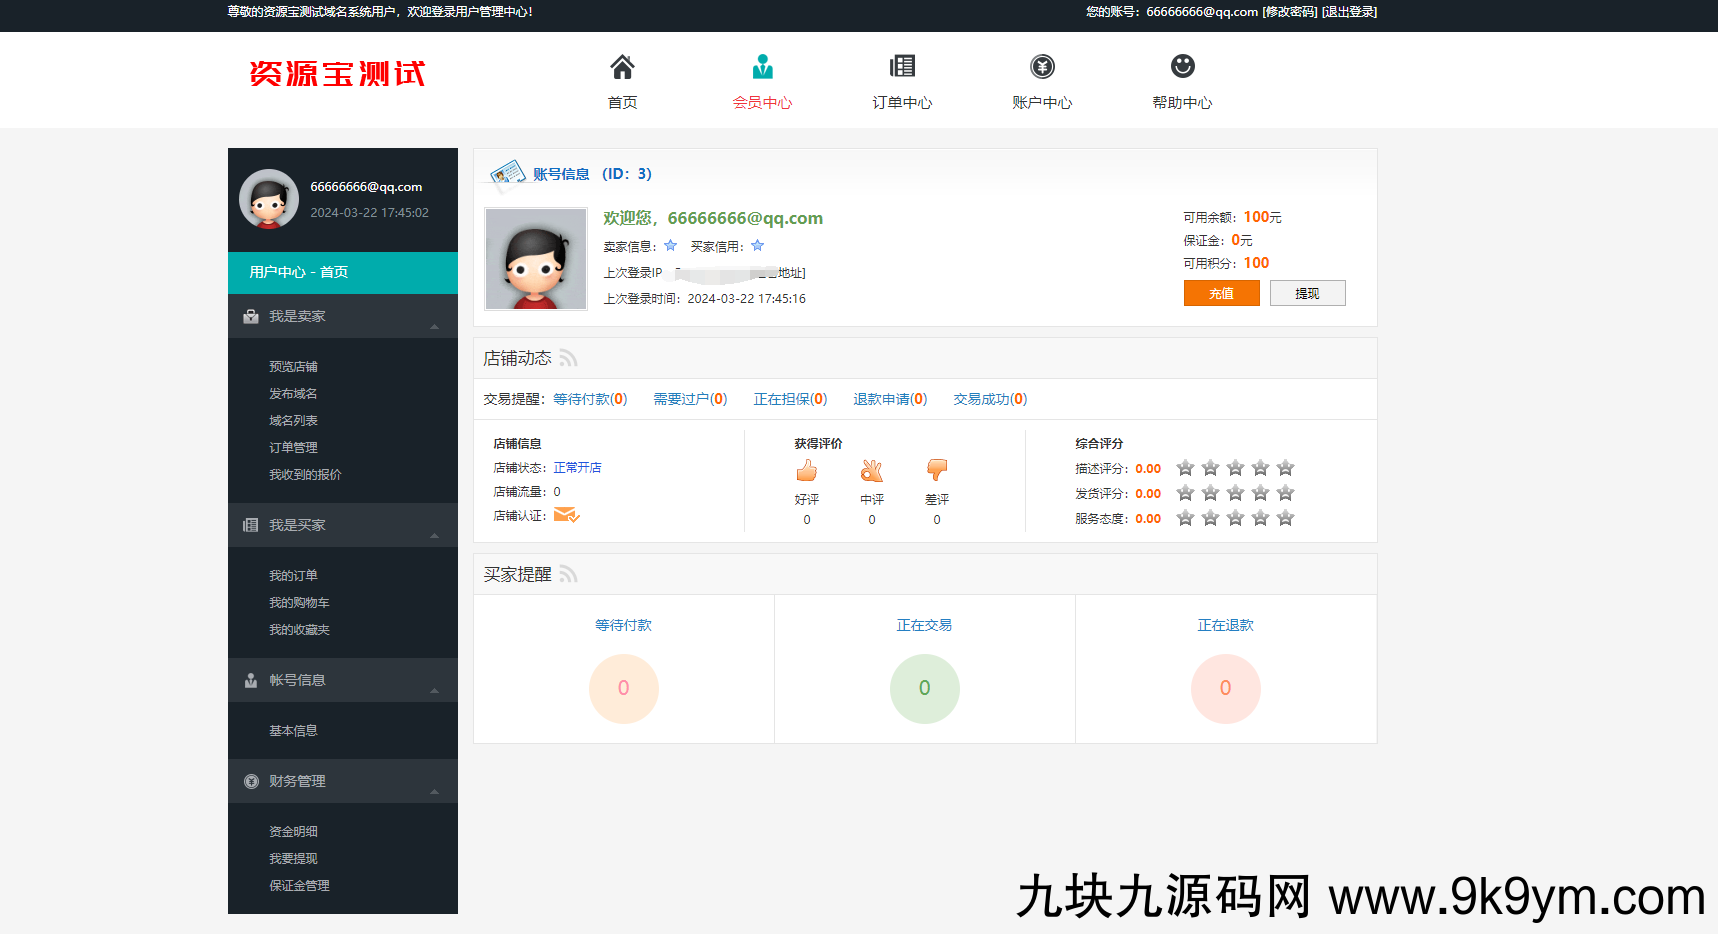Click the 正在退款 pink count circle
Screen dimensions: 1718x934
(1226, 688)
